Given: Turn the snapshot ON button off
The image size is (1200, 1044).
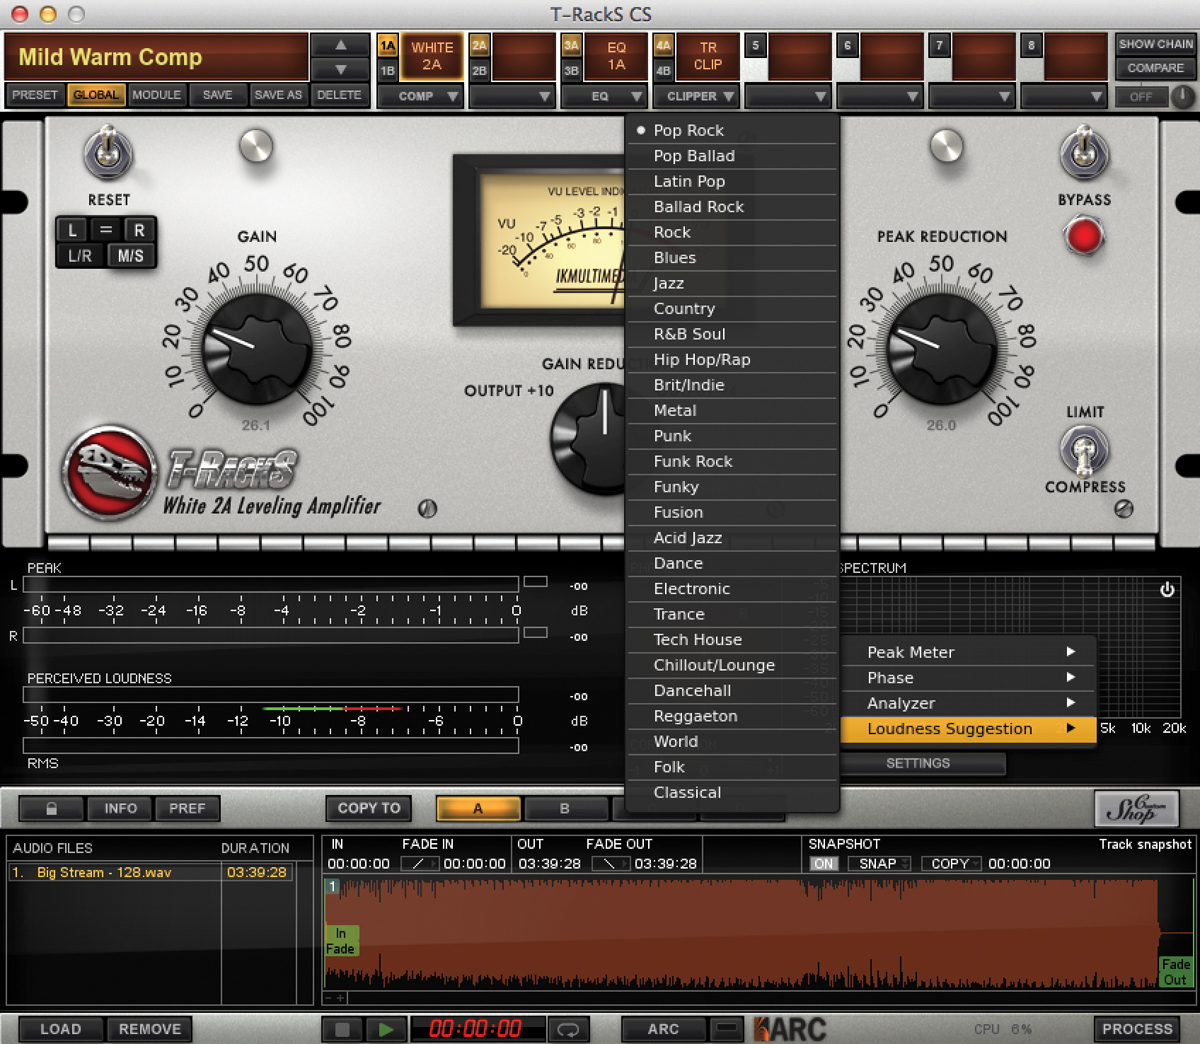Looking at the screenshot, I should point(824,864).
